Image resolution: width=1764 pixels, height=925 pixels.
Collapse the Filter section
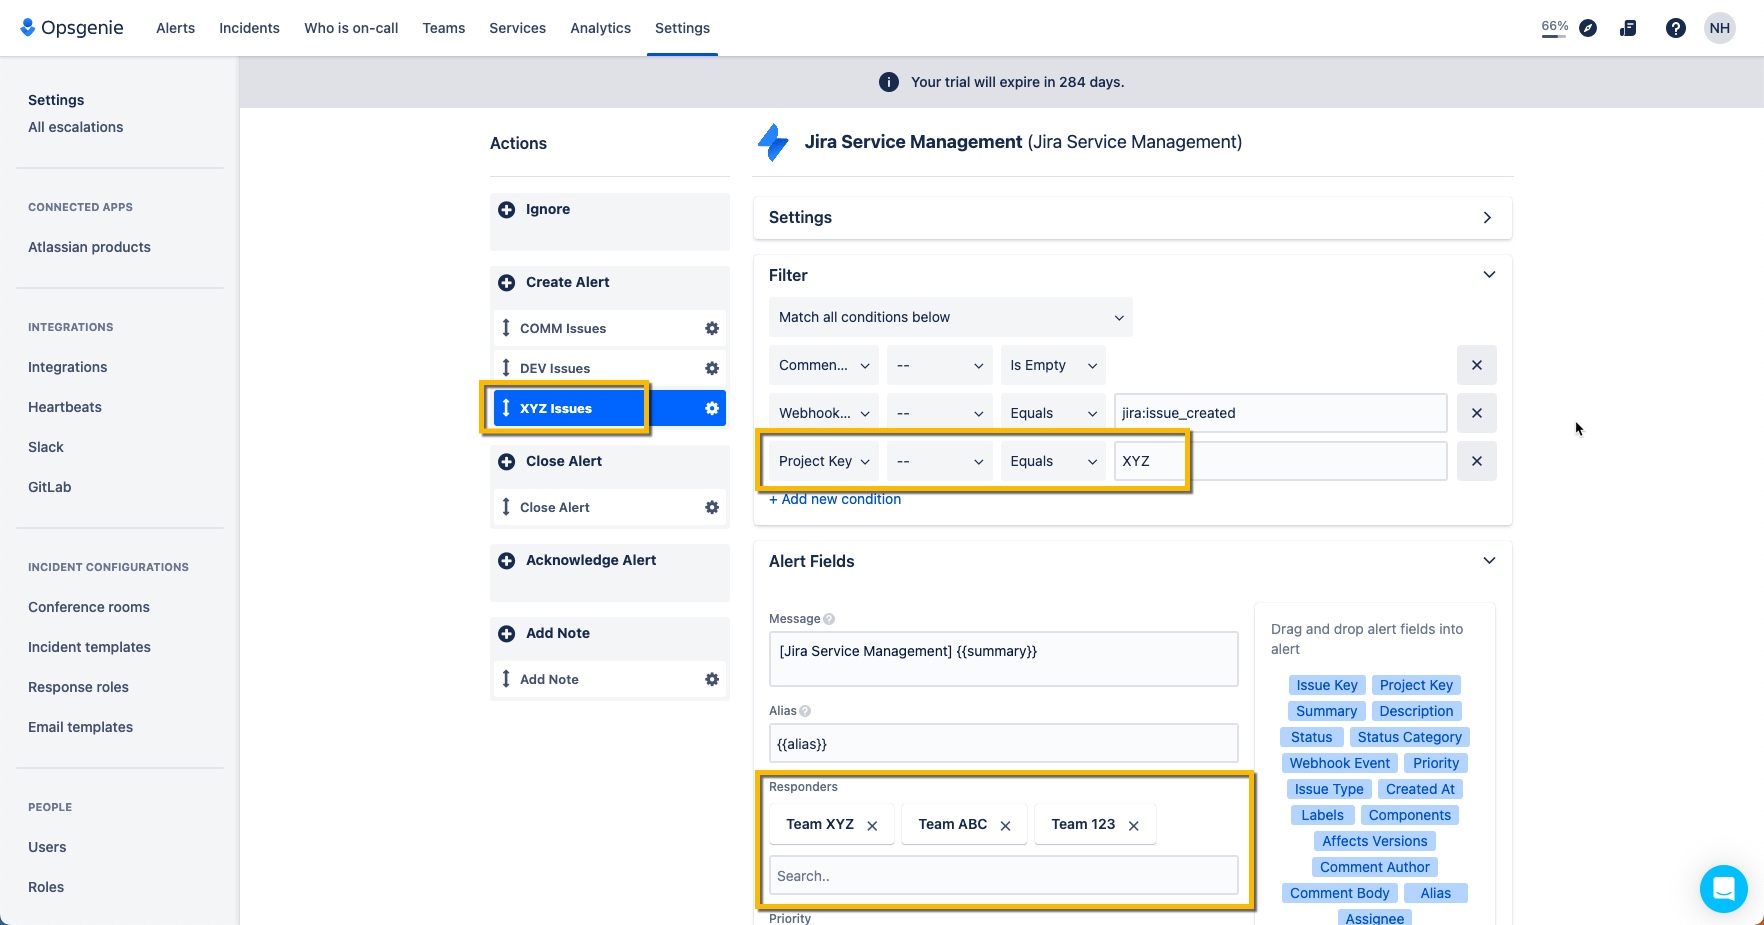1489,275
